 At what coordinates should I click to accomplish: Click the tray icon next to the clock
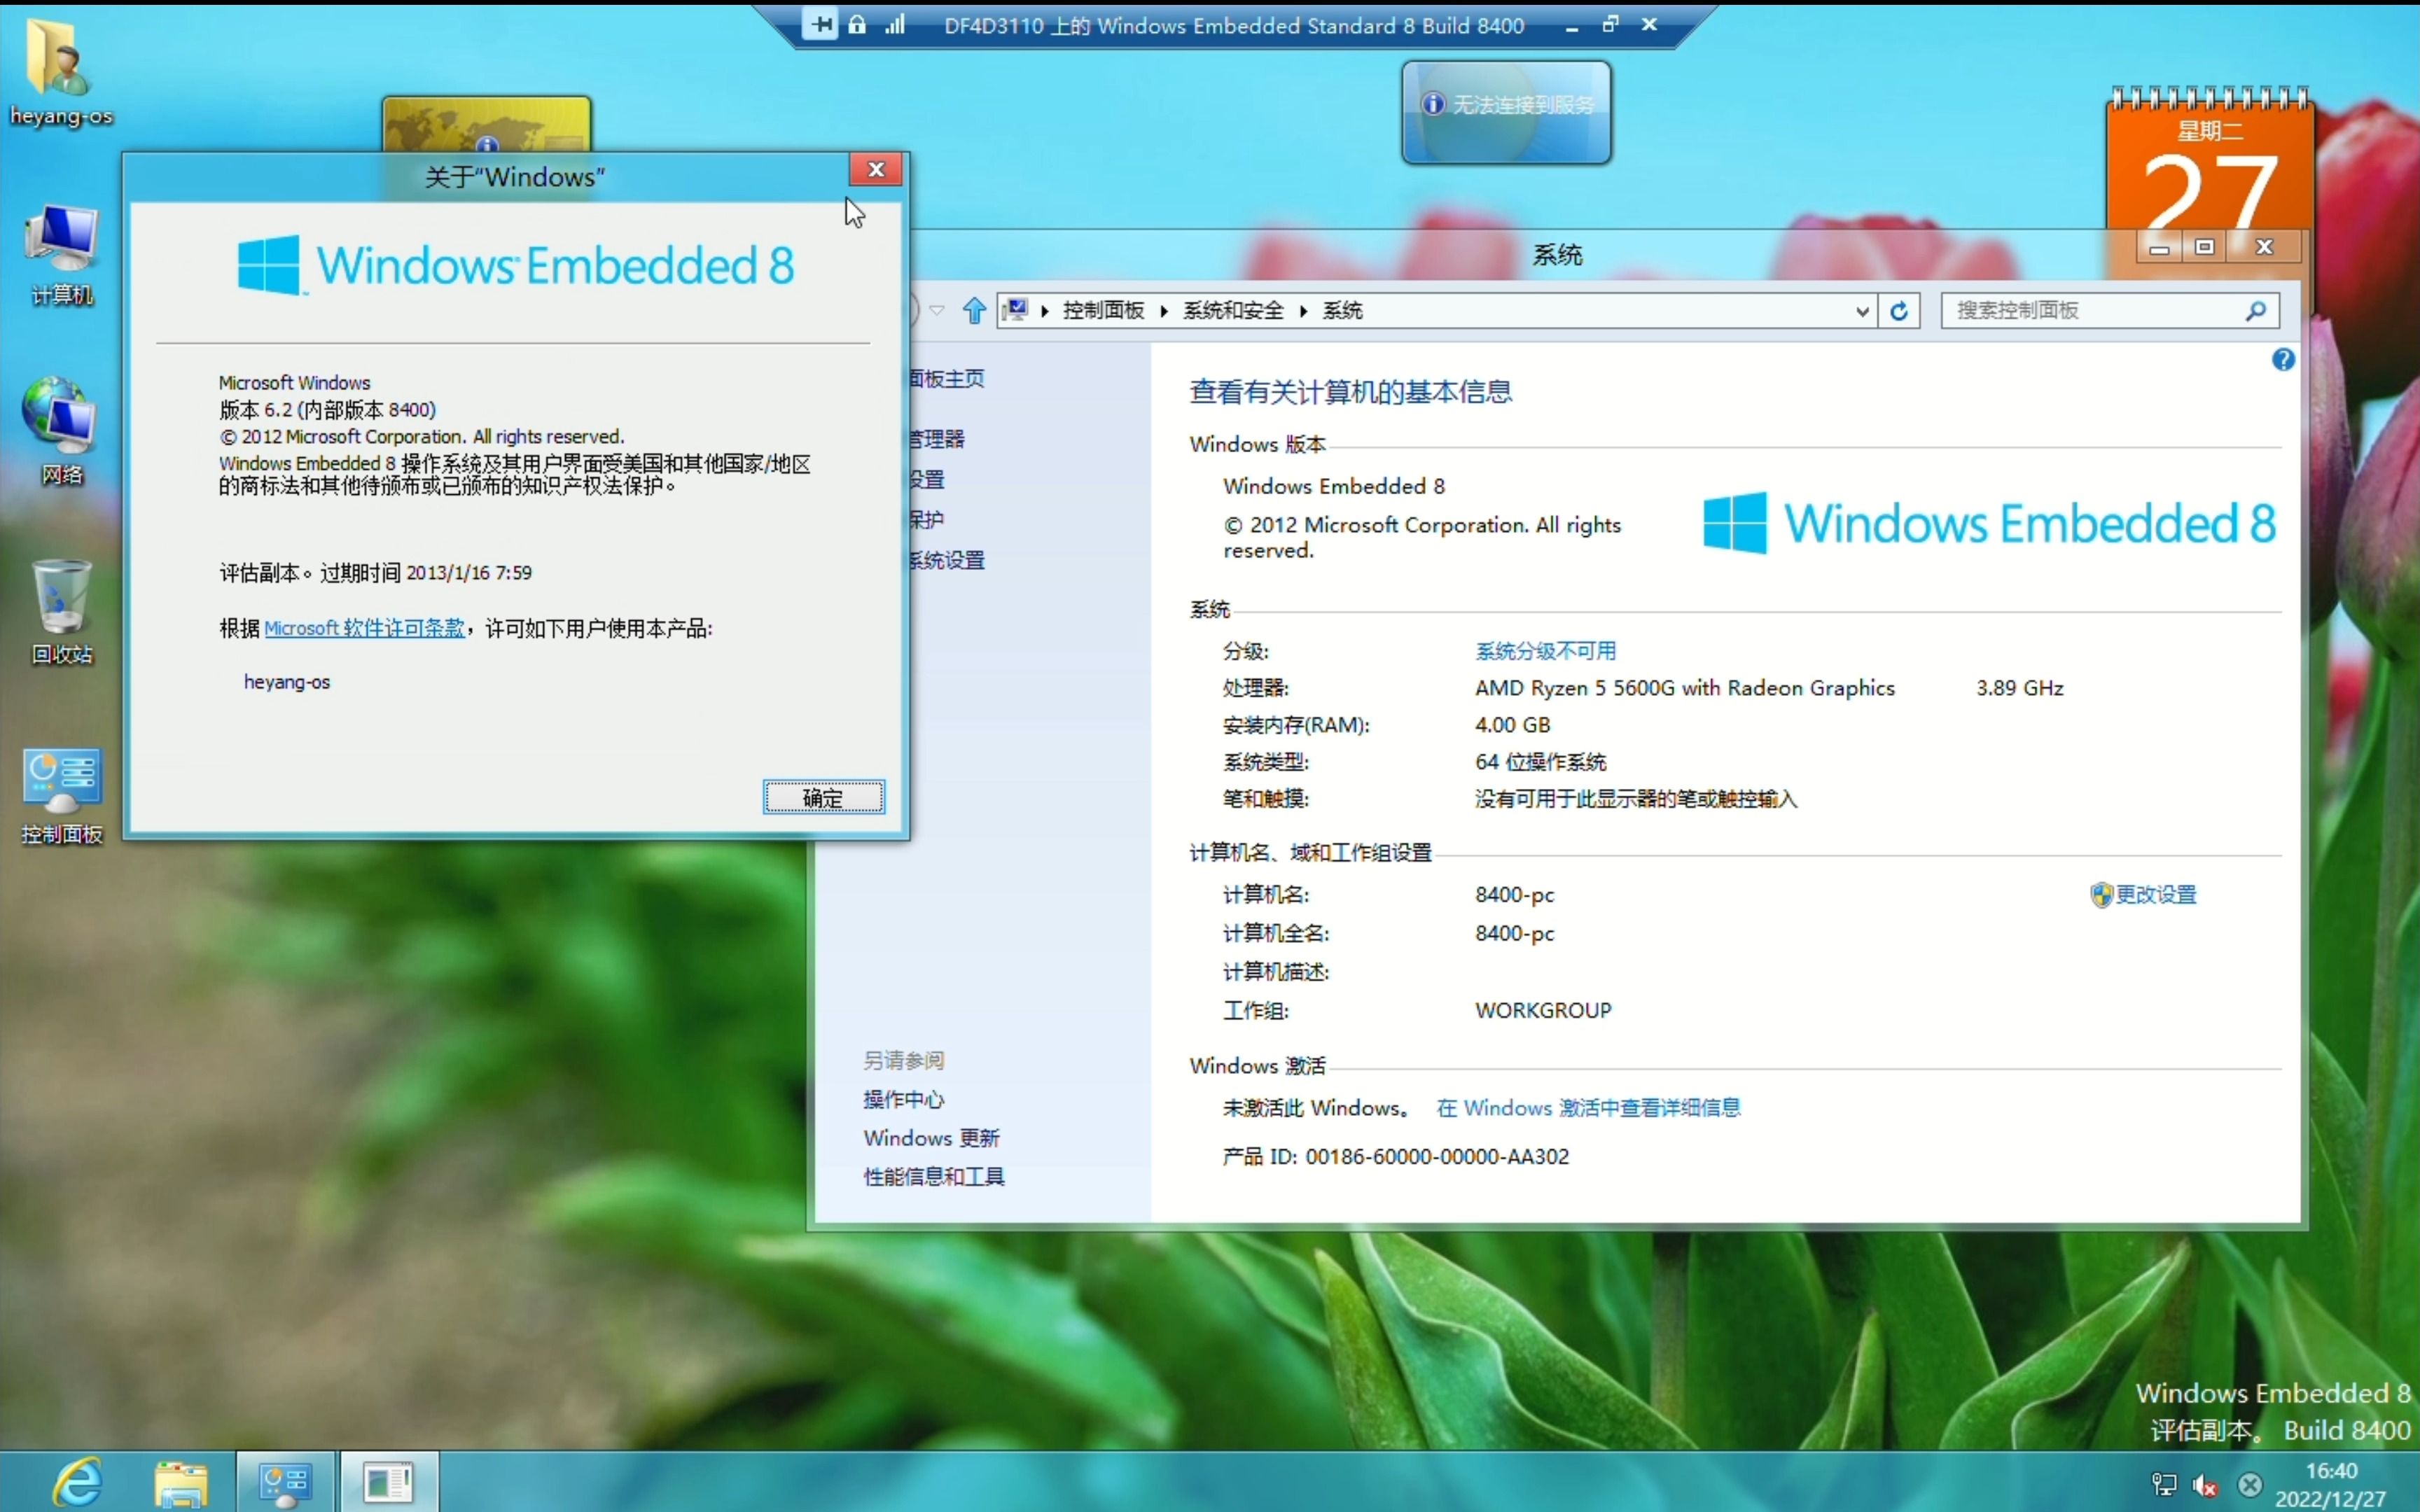click(2250, 1485)
